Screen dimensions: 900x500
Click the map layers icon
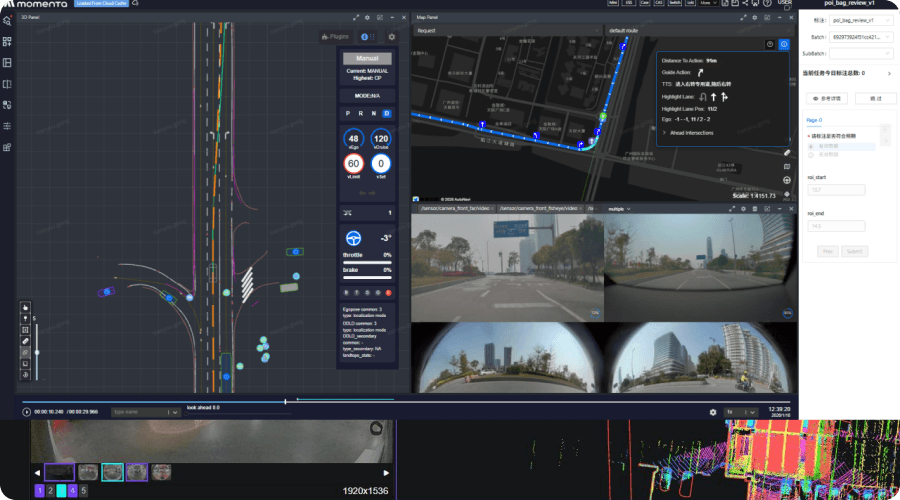(x=787, y=166)
